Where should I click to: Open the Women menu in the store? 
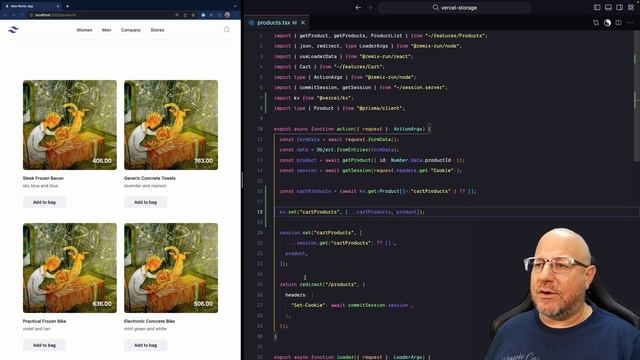click(x=84, y=30)
